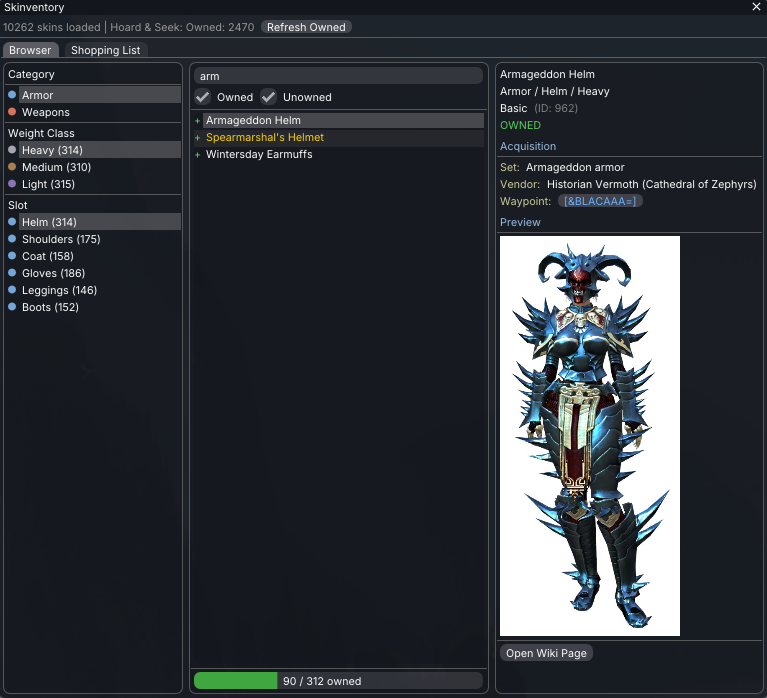Click the plus icon beside Armageddon Helm
The height and width of the screenshot is (698, 767).
[198, 121]
